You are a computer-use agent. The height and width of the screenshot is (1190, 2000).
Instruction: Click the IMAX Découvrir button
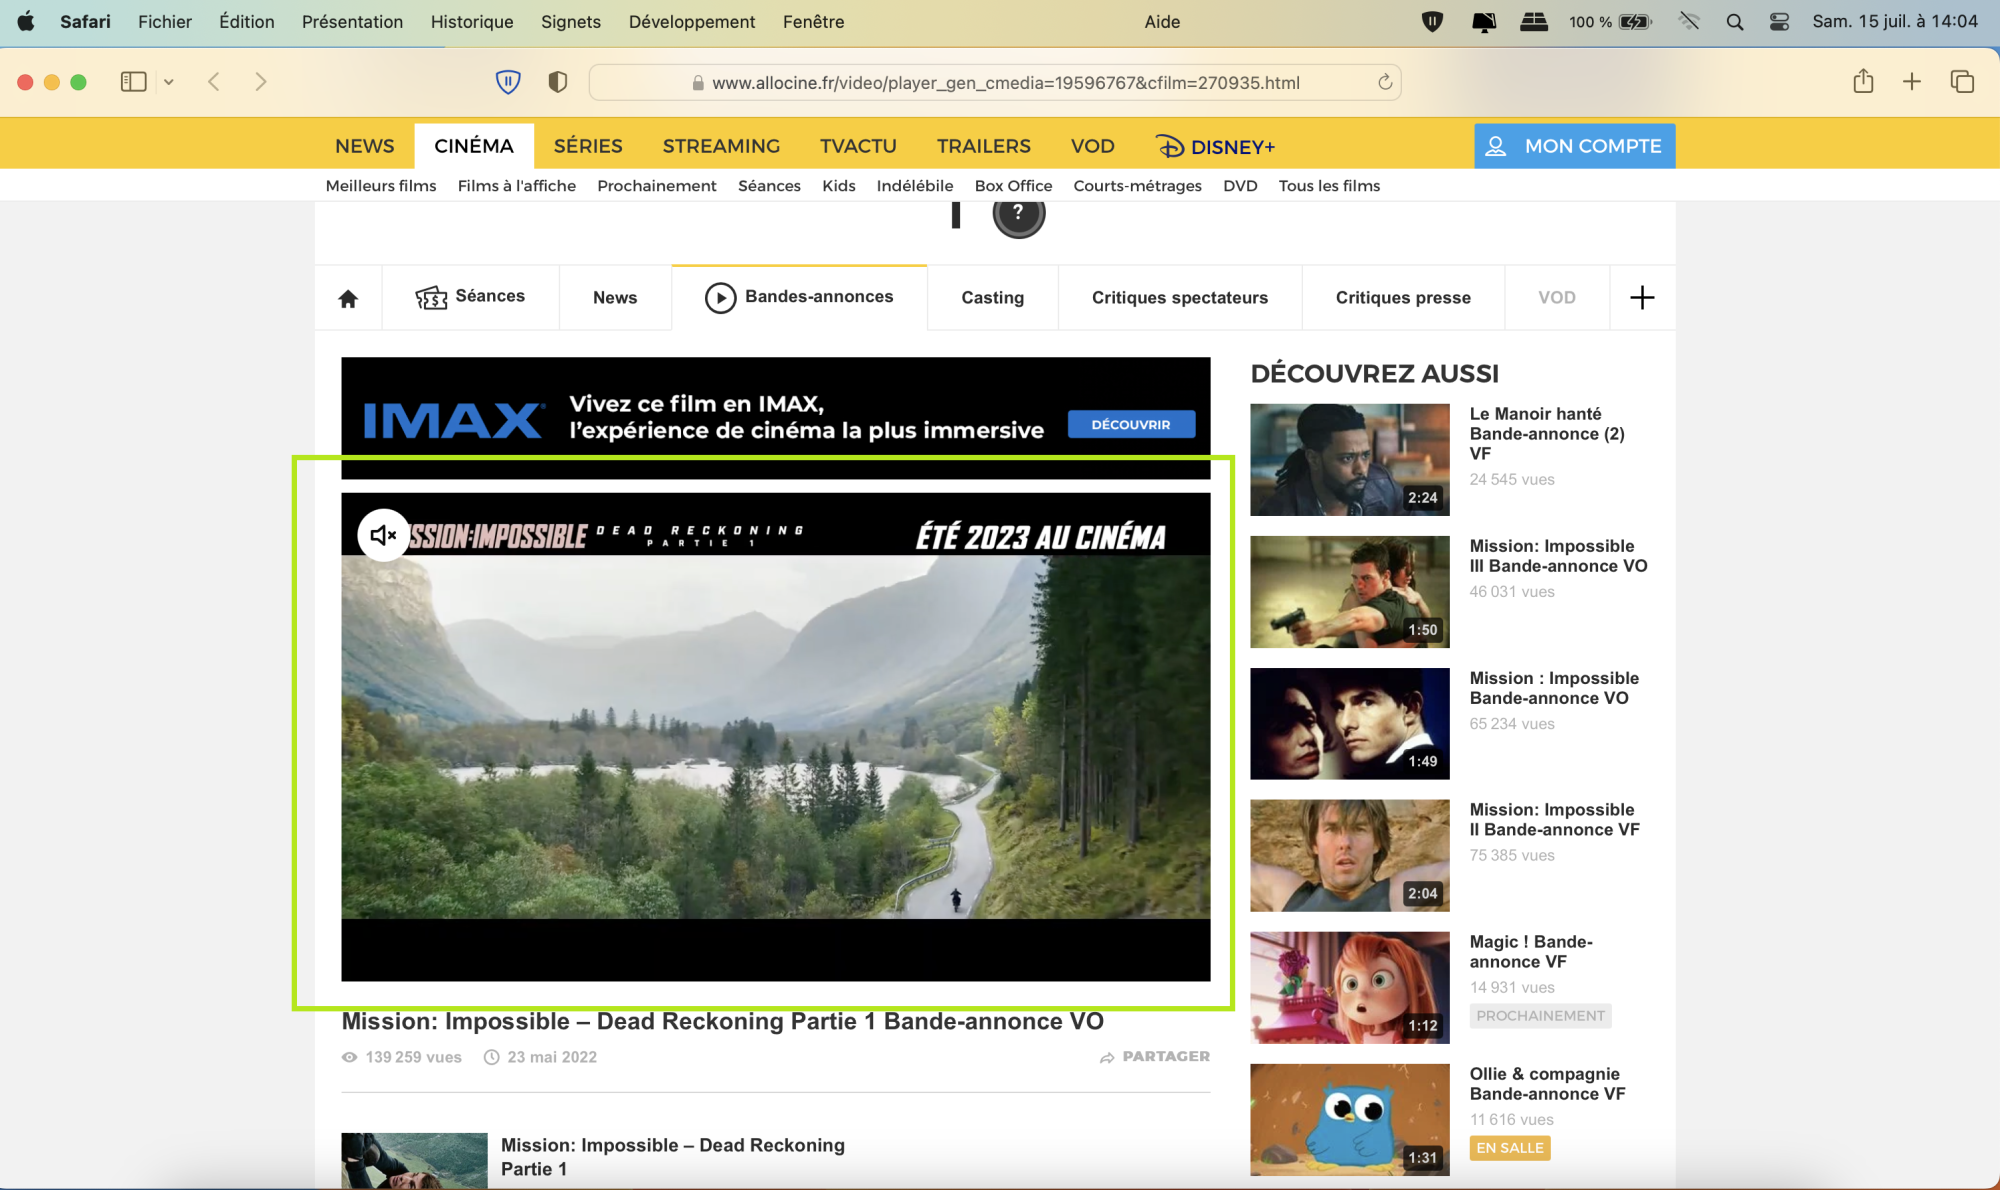tap(1131, 424)
